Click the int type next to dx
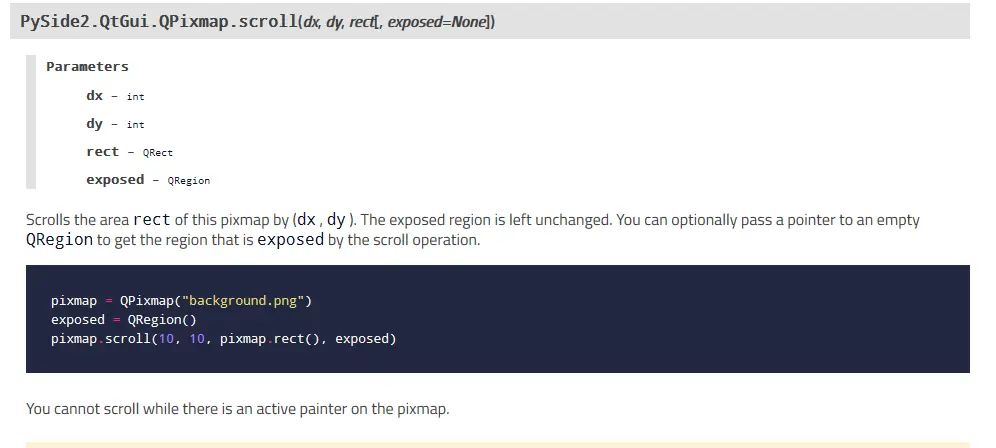Image resolution: width=996 pixels, height=448 pixels. [135, 97]
